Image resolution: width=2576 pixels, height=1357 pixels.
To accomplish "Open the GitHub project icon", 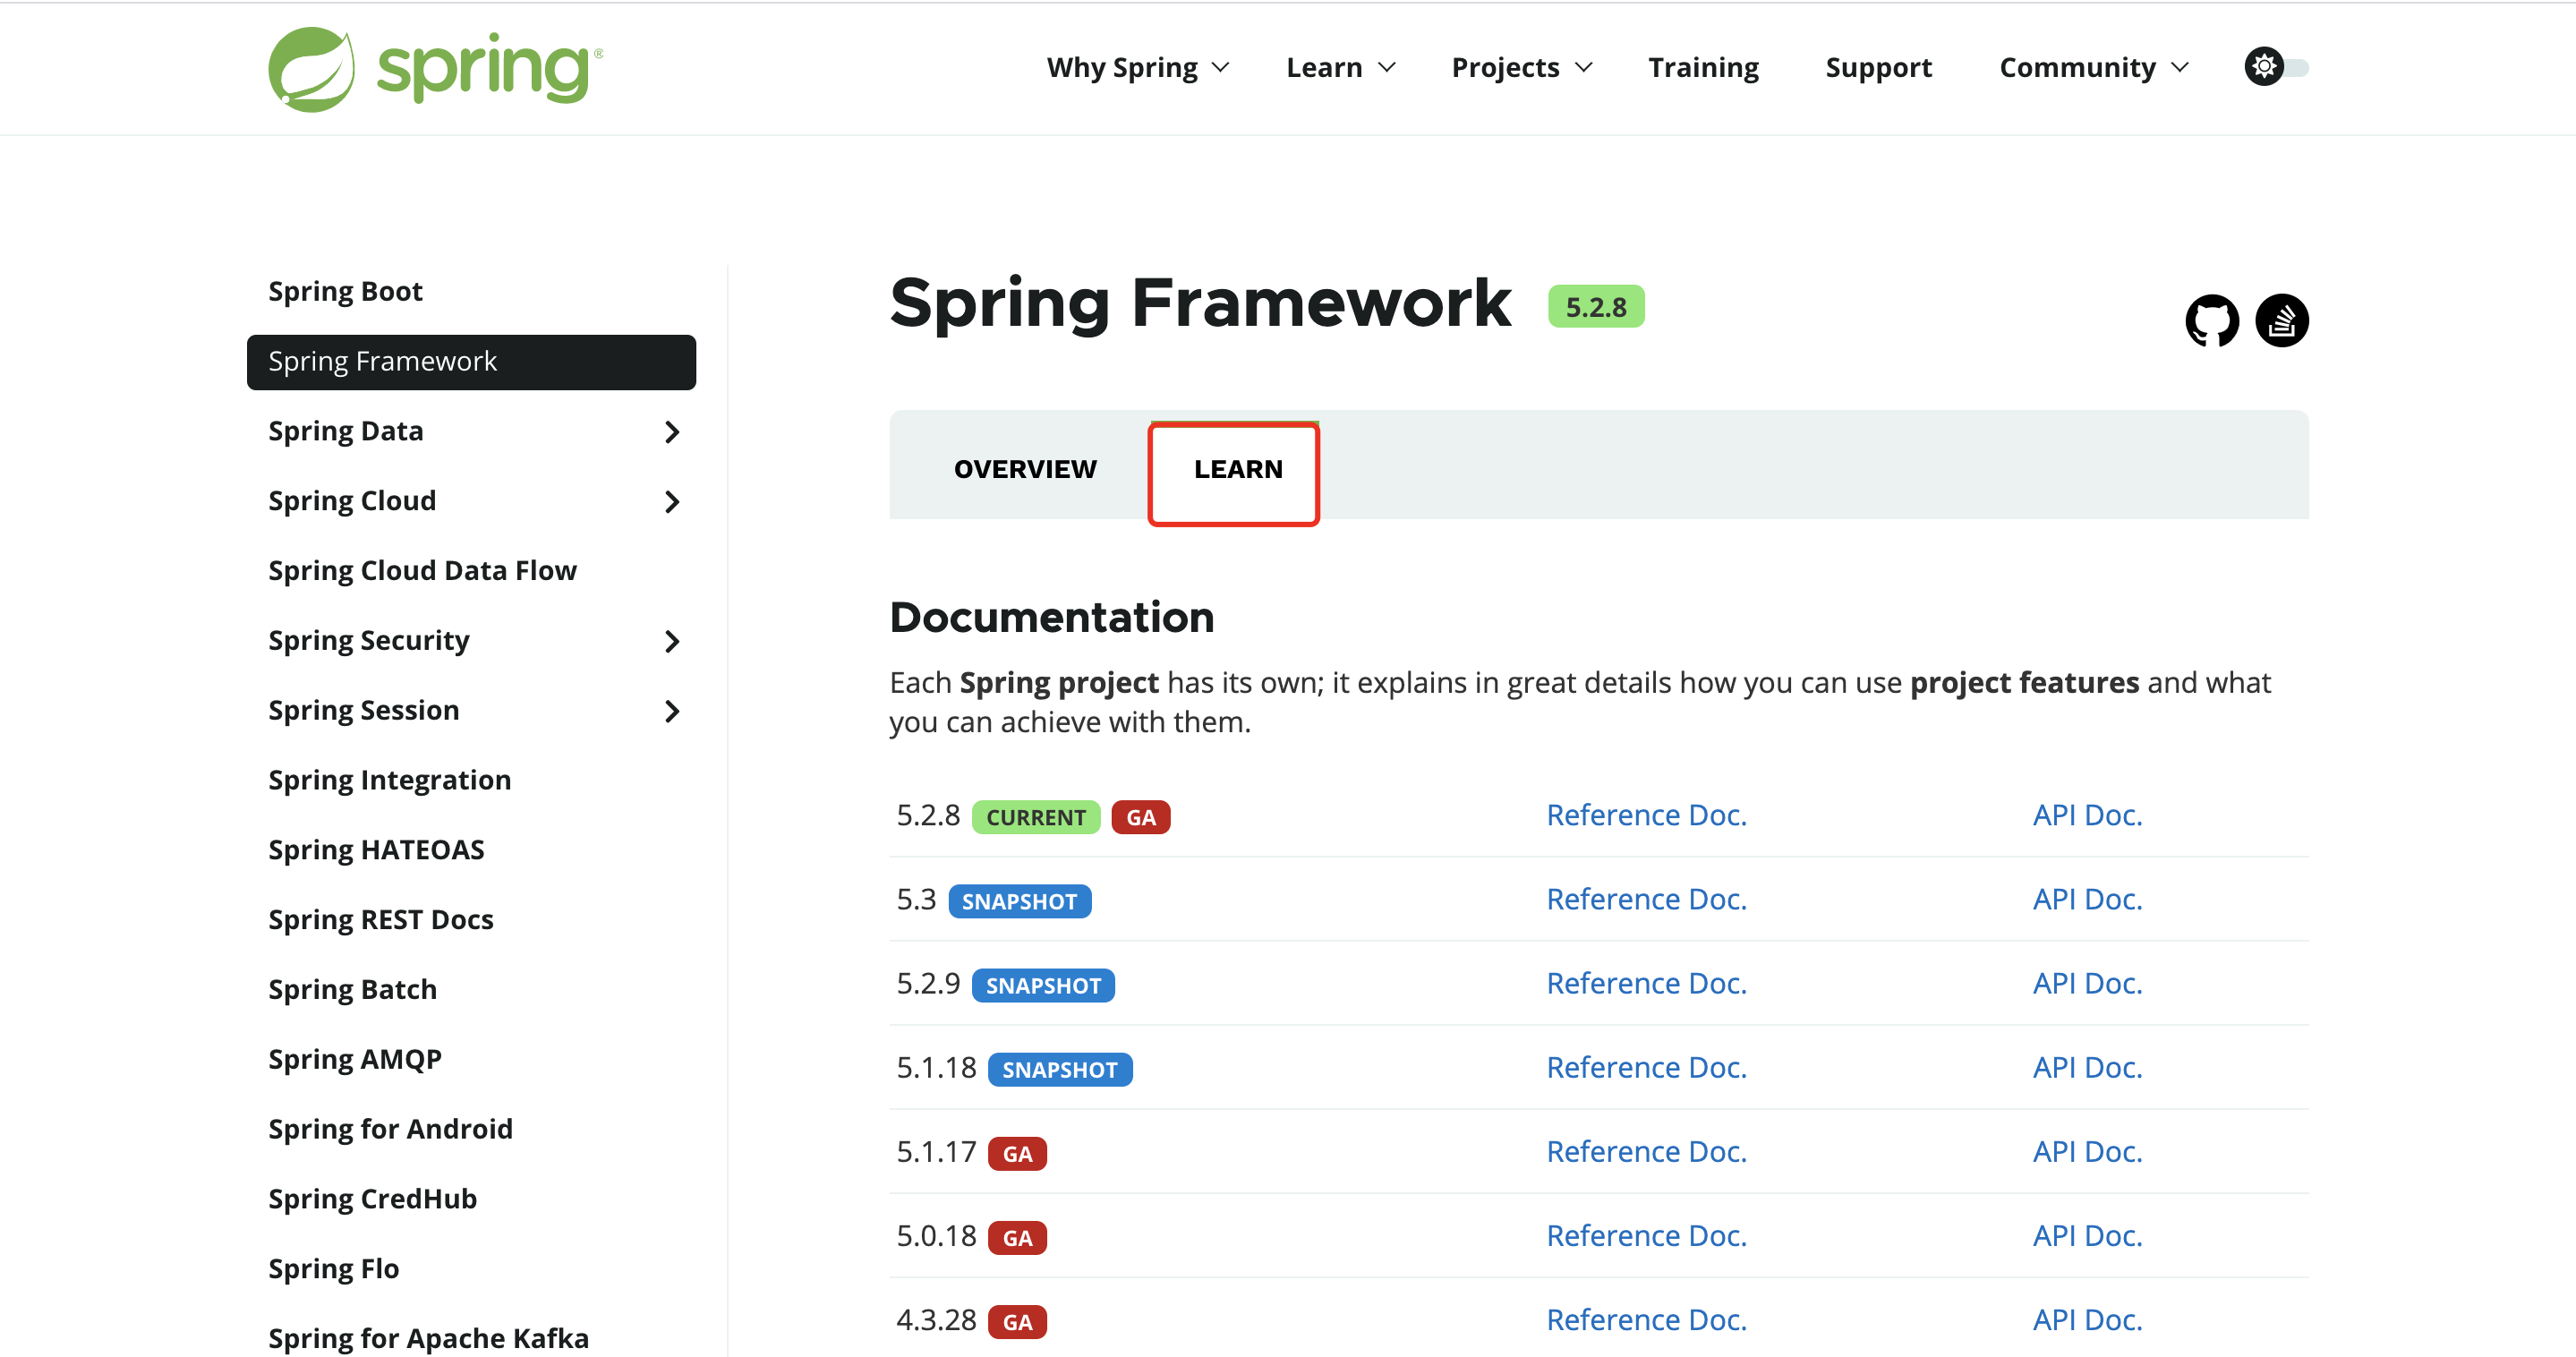I will pyautogui.click(x=2212, y=320).
